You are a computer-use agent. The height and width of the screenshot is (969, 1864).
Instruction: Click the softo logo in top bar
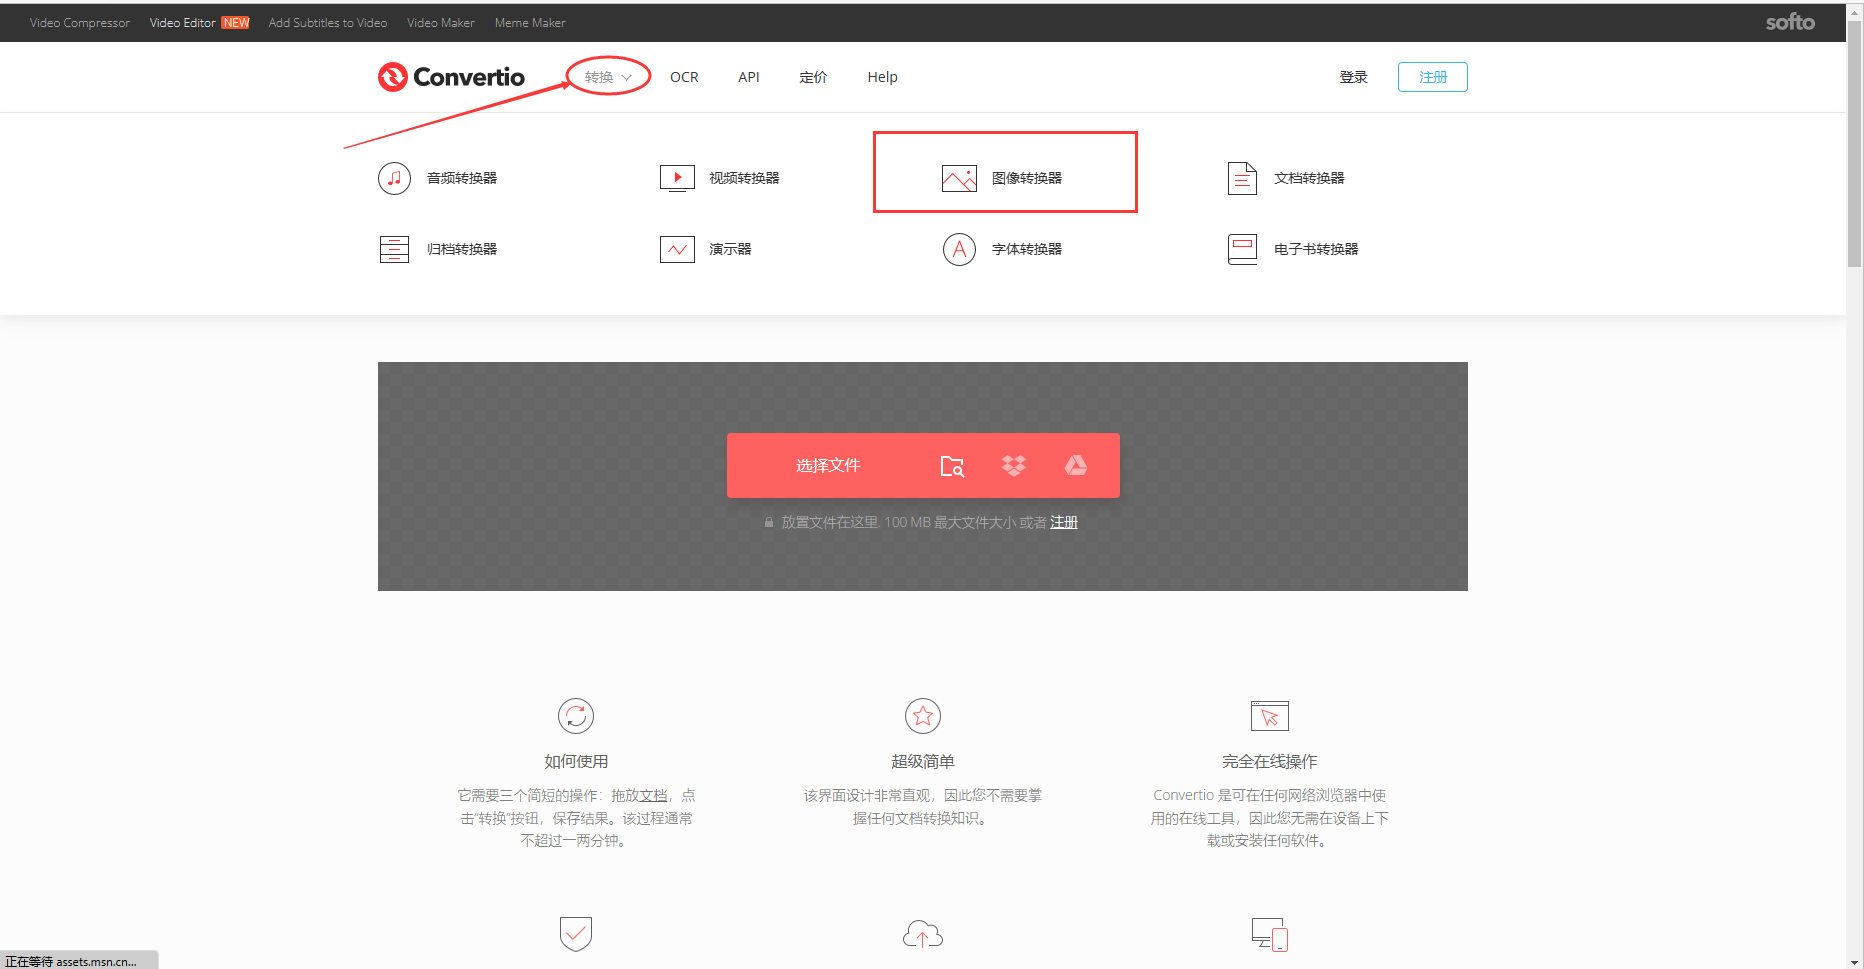coord(1790,22)
